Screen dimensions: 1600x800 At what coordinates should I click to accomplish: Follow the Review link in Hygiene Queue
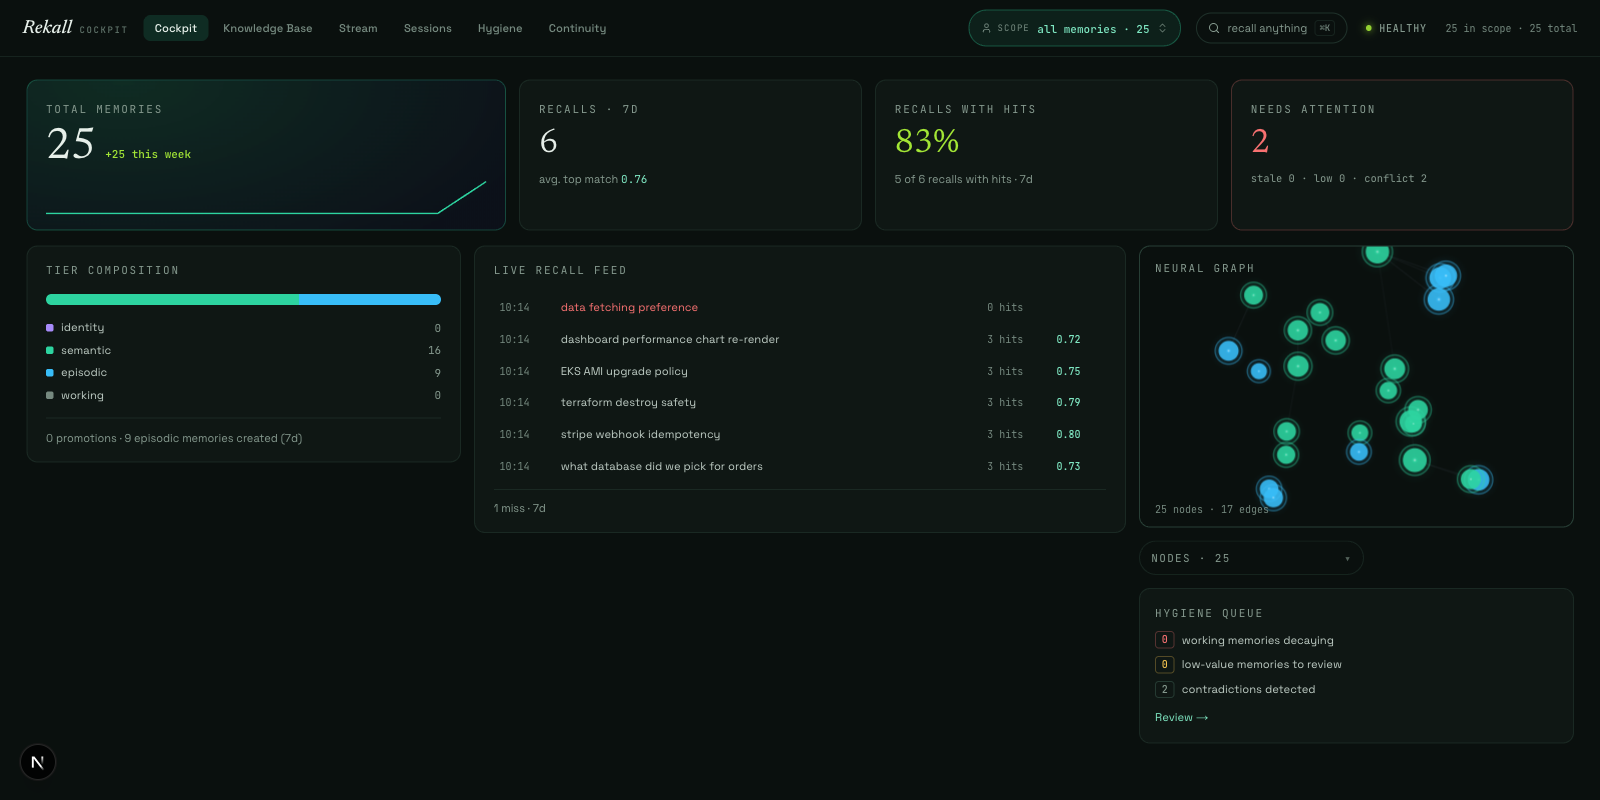(1181, 718)
